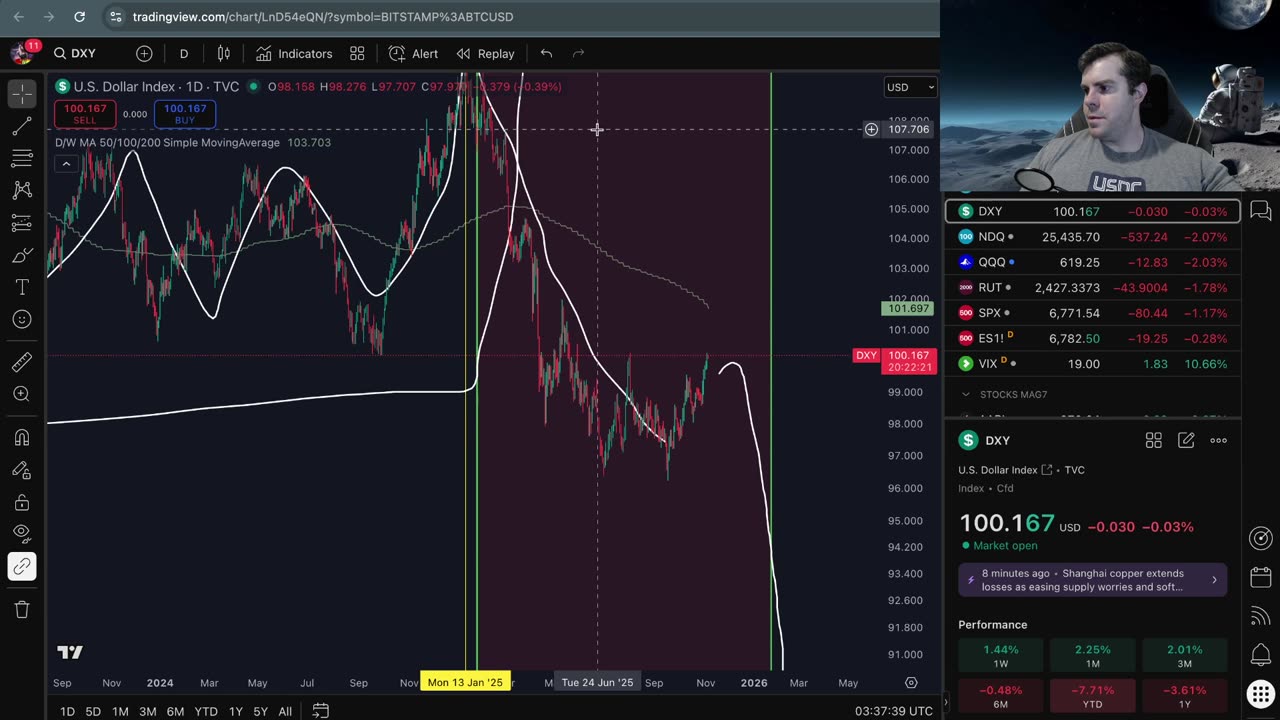1280x720 pixels.
Task: Select the crosshair cursor tool
Action: pyautogui.click(x=22, y=93)
